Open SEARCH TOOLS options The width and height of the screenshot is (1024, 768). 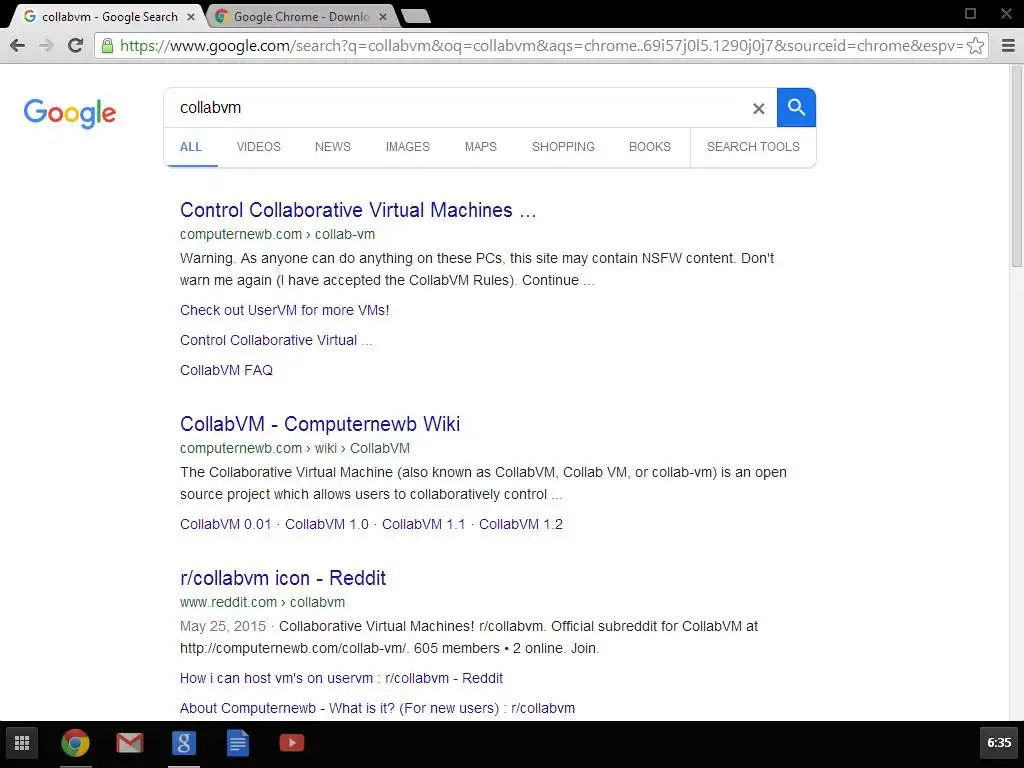753,147
